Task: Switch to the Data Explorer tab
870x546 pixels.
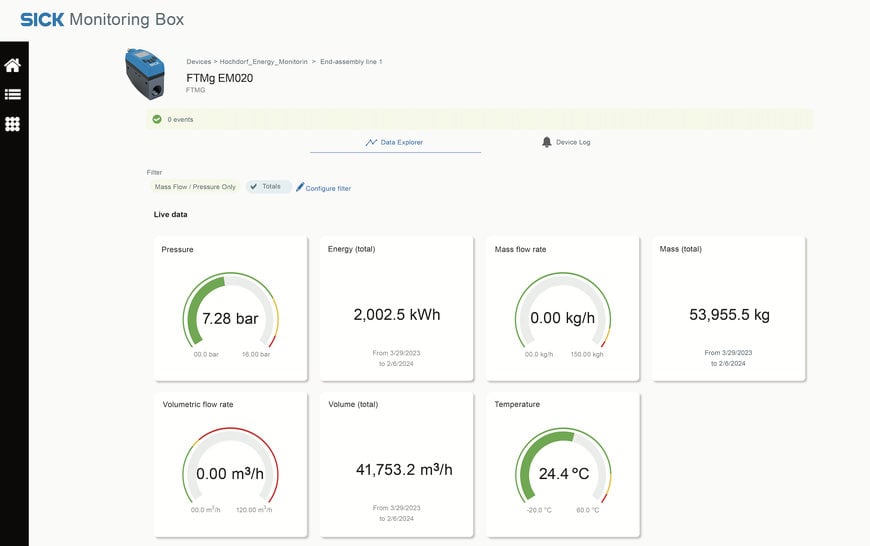Action: (395, 143)
